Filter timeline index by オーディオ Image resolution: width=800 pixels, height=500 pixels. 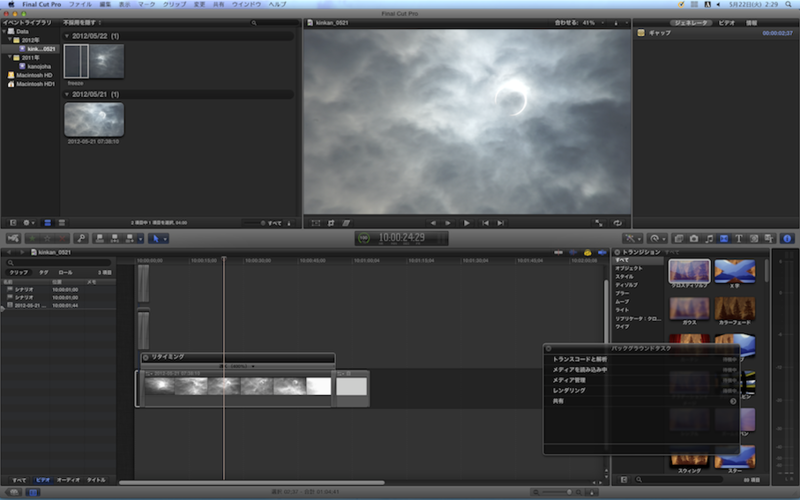(x=68, y=480)
